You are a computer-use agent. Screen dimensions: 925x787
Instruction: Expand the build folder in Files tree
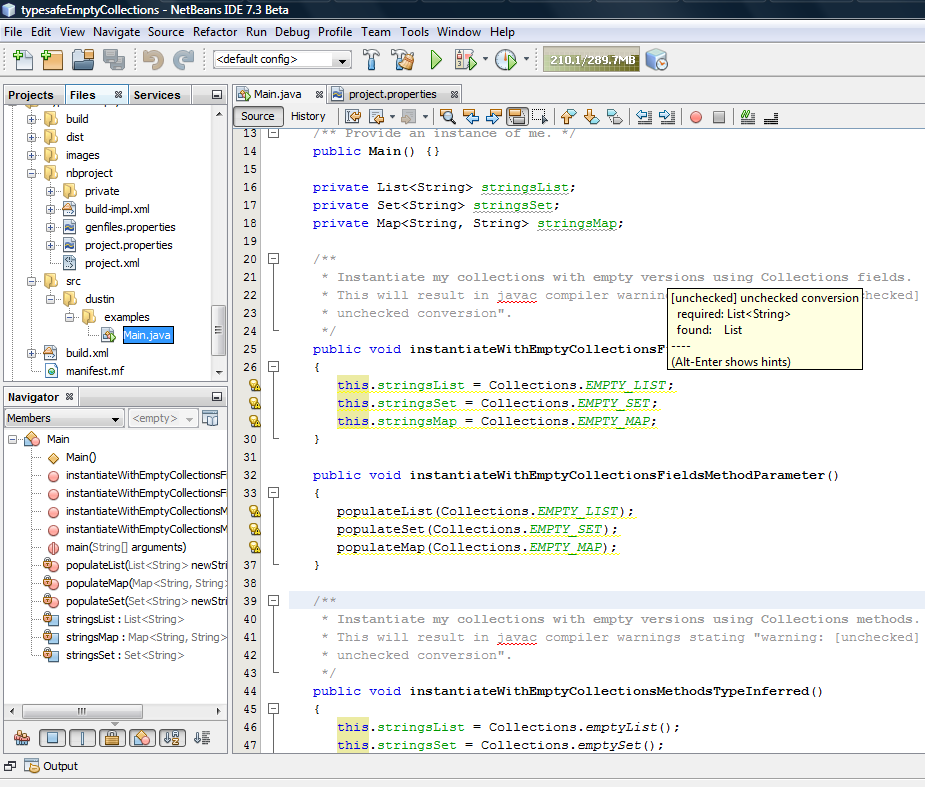pos(31,119)
